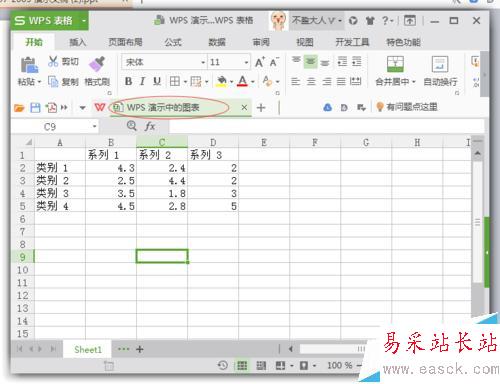Screen dimensions: 500x384
Task: Align text to middle of cell
Action: click(x=310, y=62)
